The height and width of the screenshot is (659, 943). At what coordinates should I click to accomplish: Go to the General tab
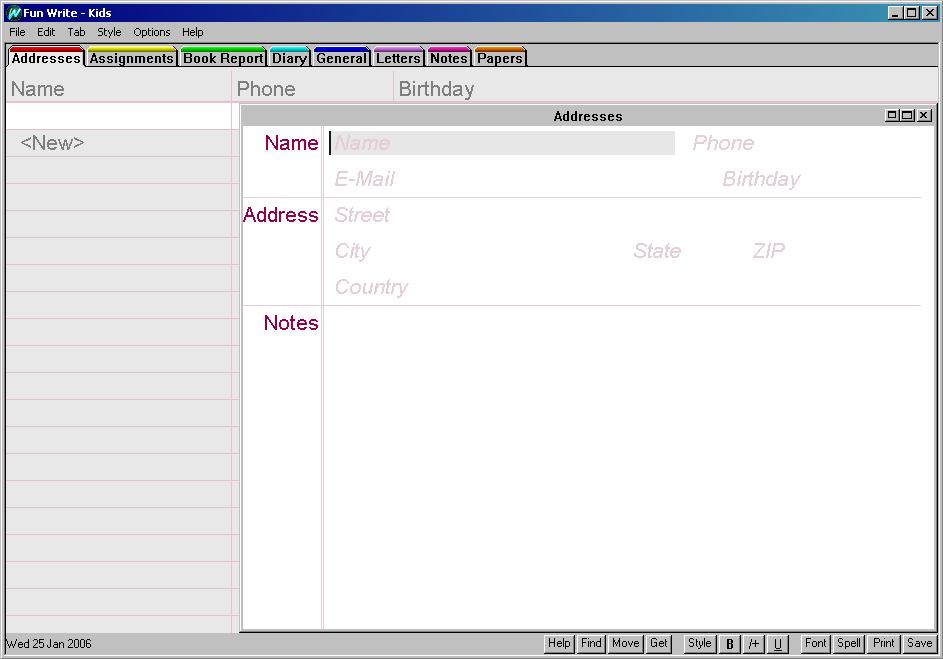coord(341,57)
